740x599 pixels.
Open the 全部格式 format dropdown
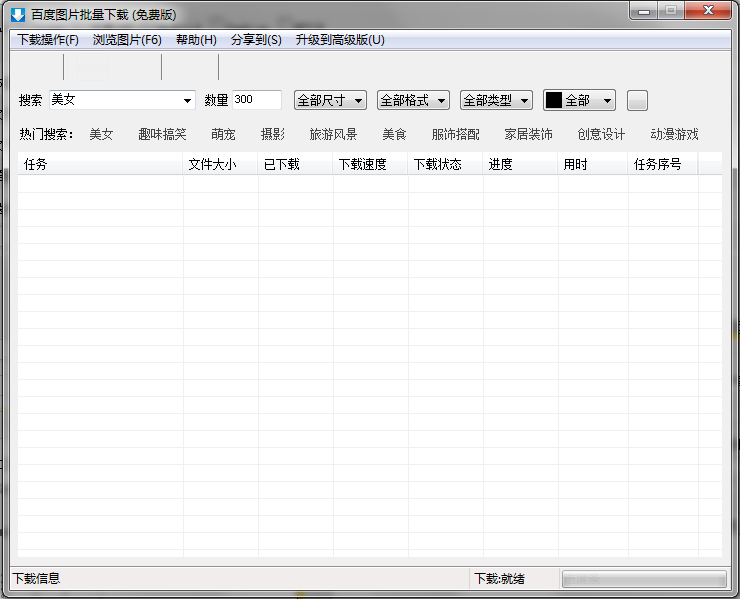pos(413,101)
